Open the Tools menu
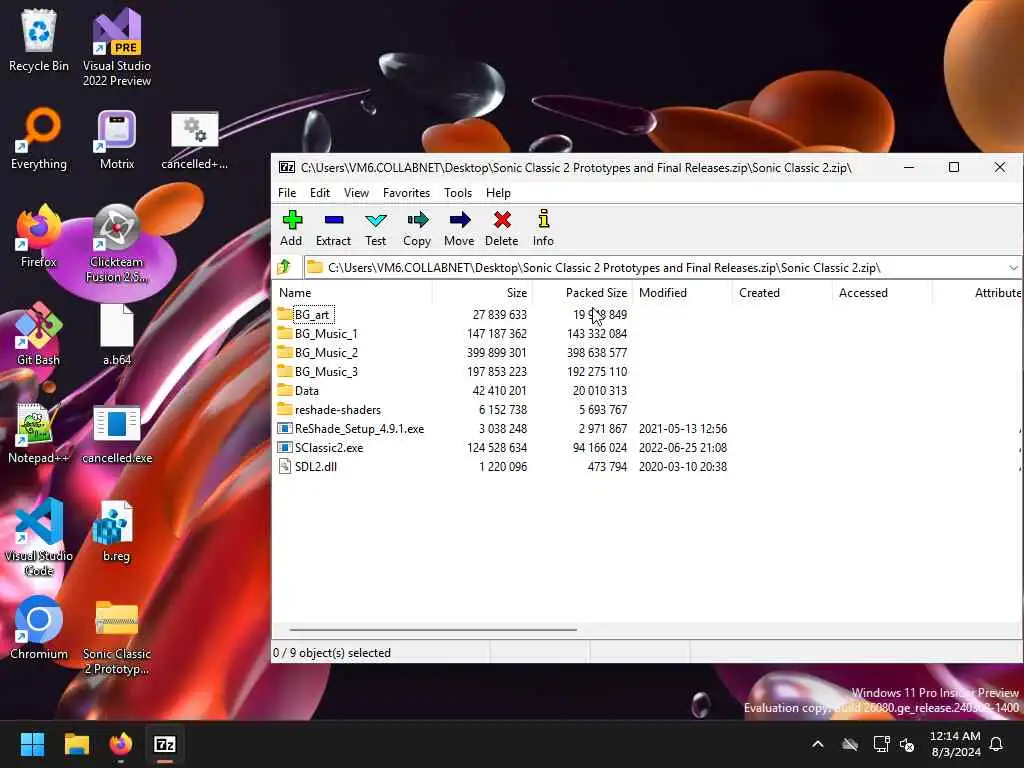This screenshot has height=768, width=1024. [x=458, y=193]
